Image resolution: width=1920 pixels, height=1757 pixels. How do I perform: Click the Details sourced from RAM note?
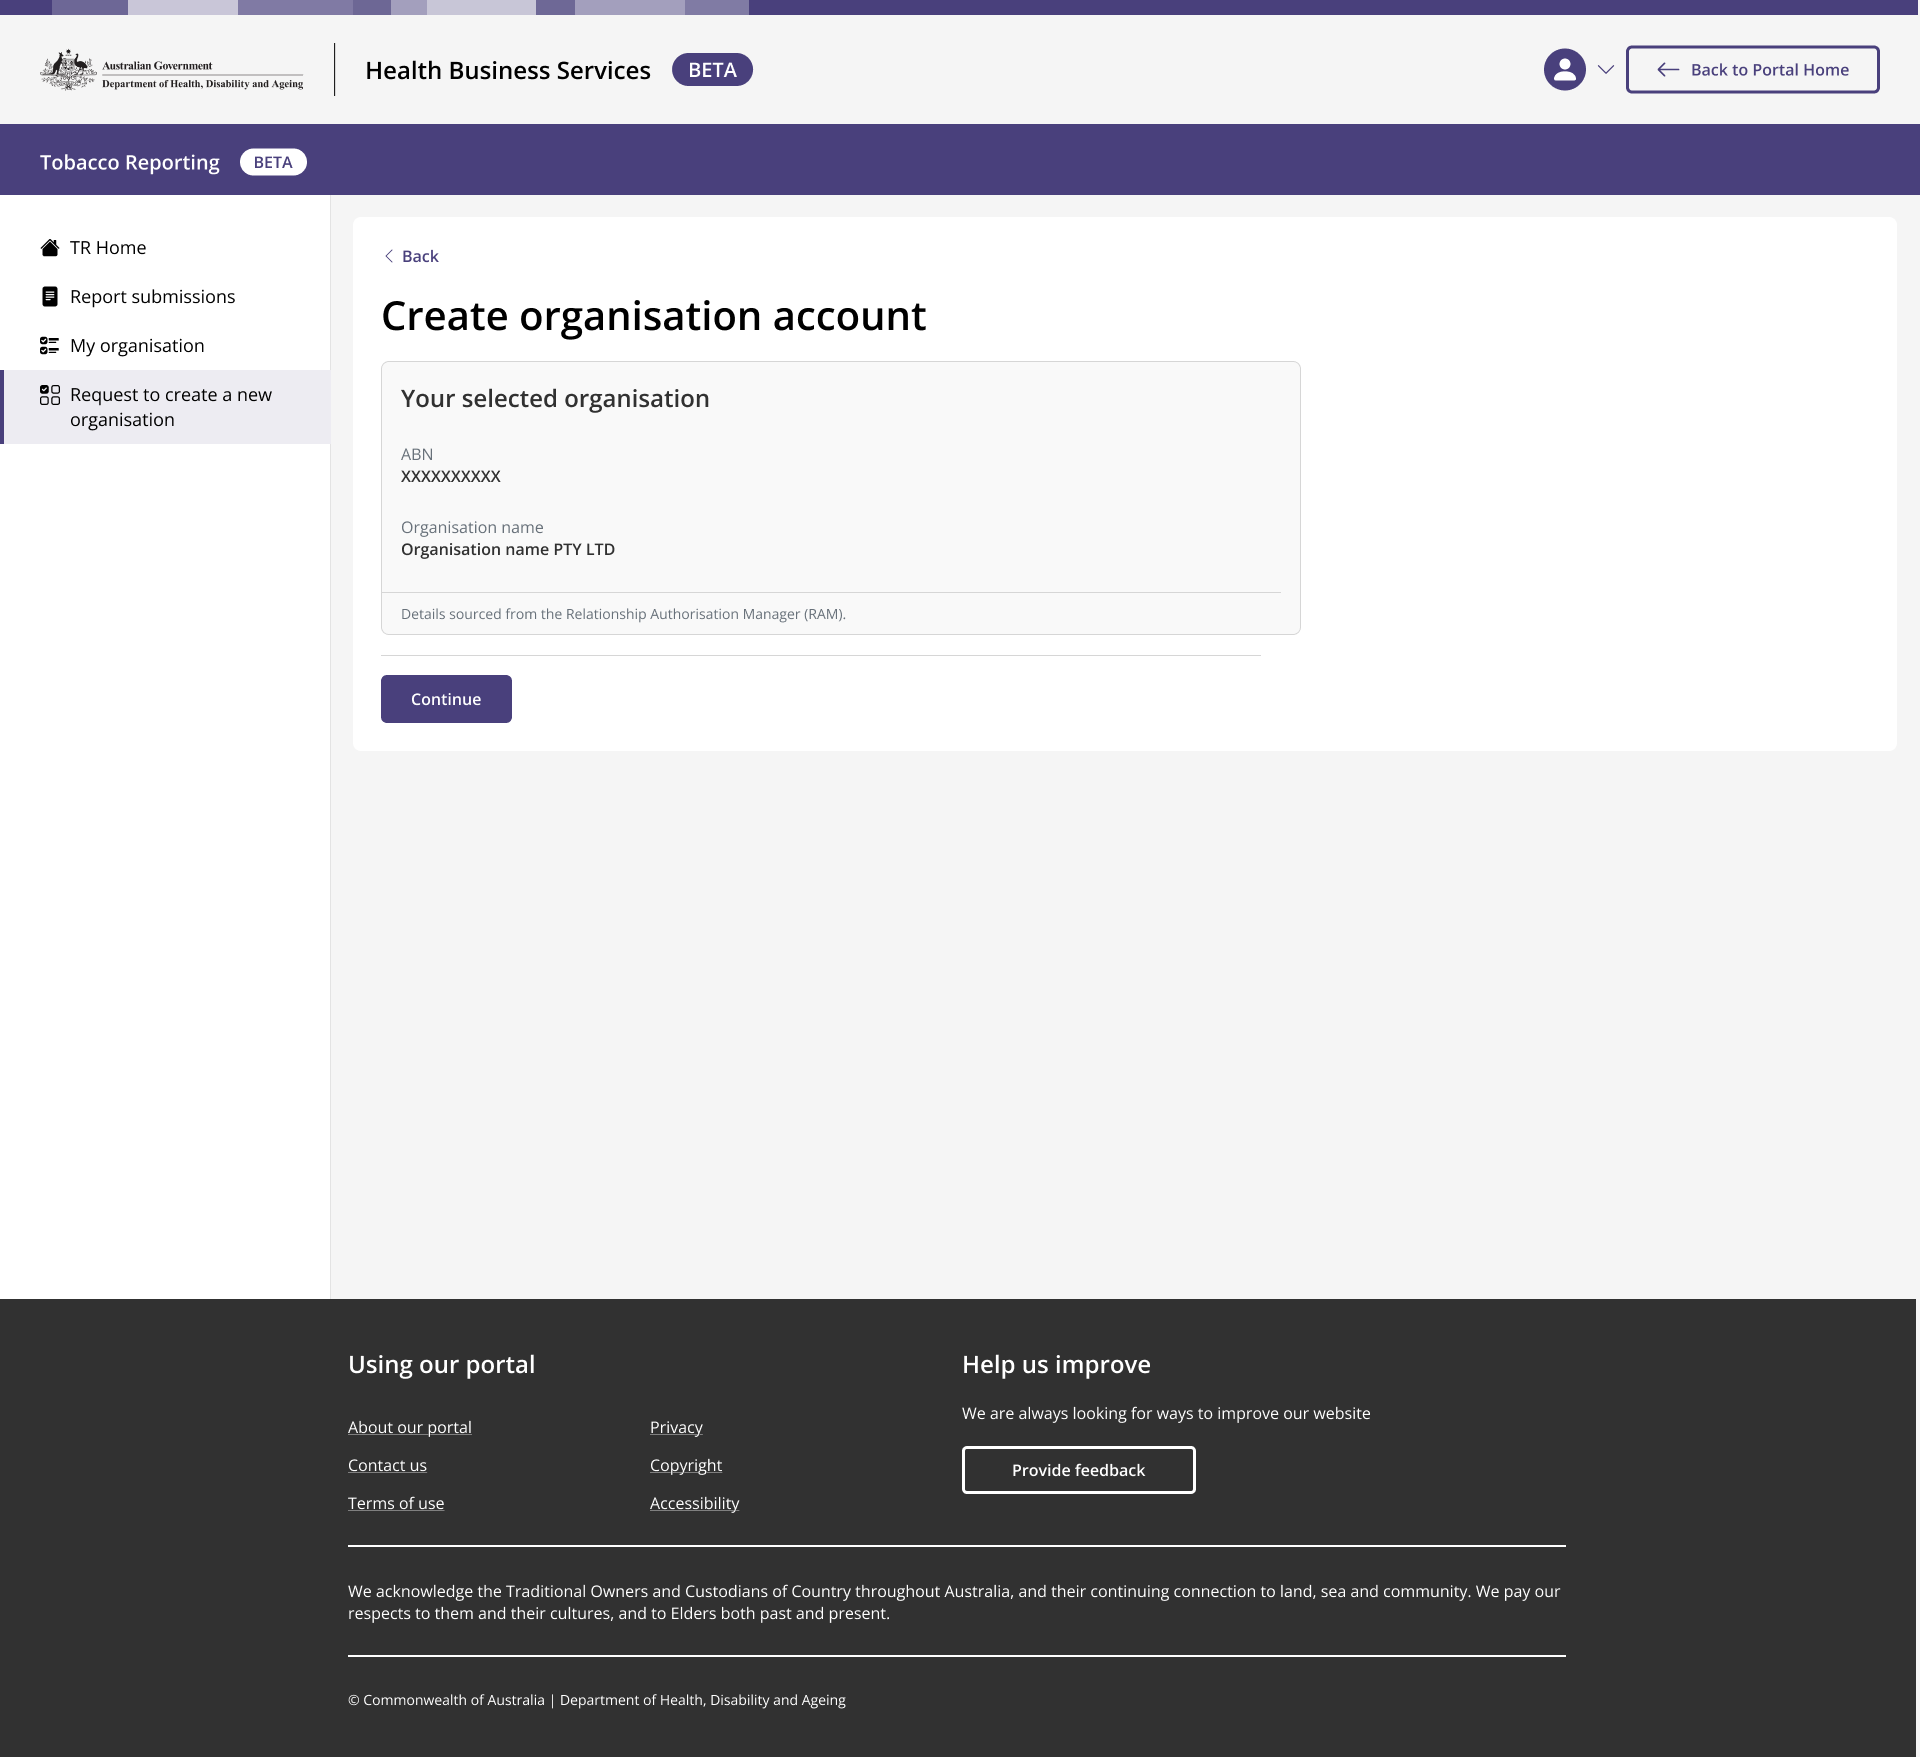[623, 614]
